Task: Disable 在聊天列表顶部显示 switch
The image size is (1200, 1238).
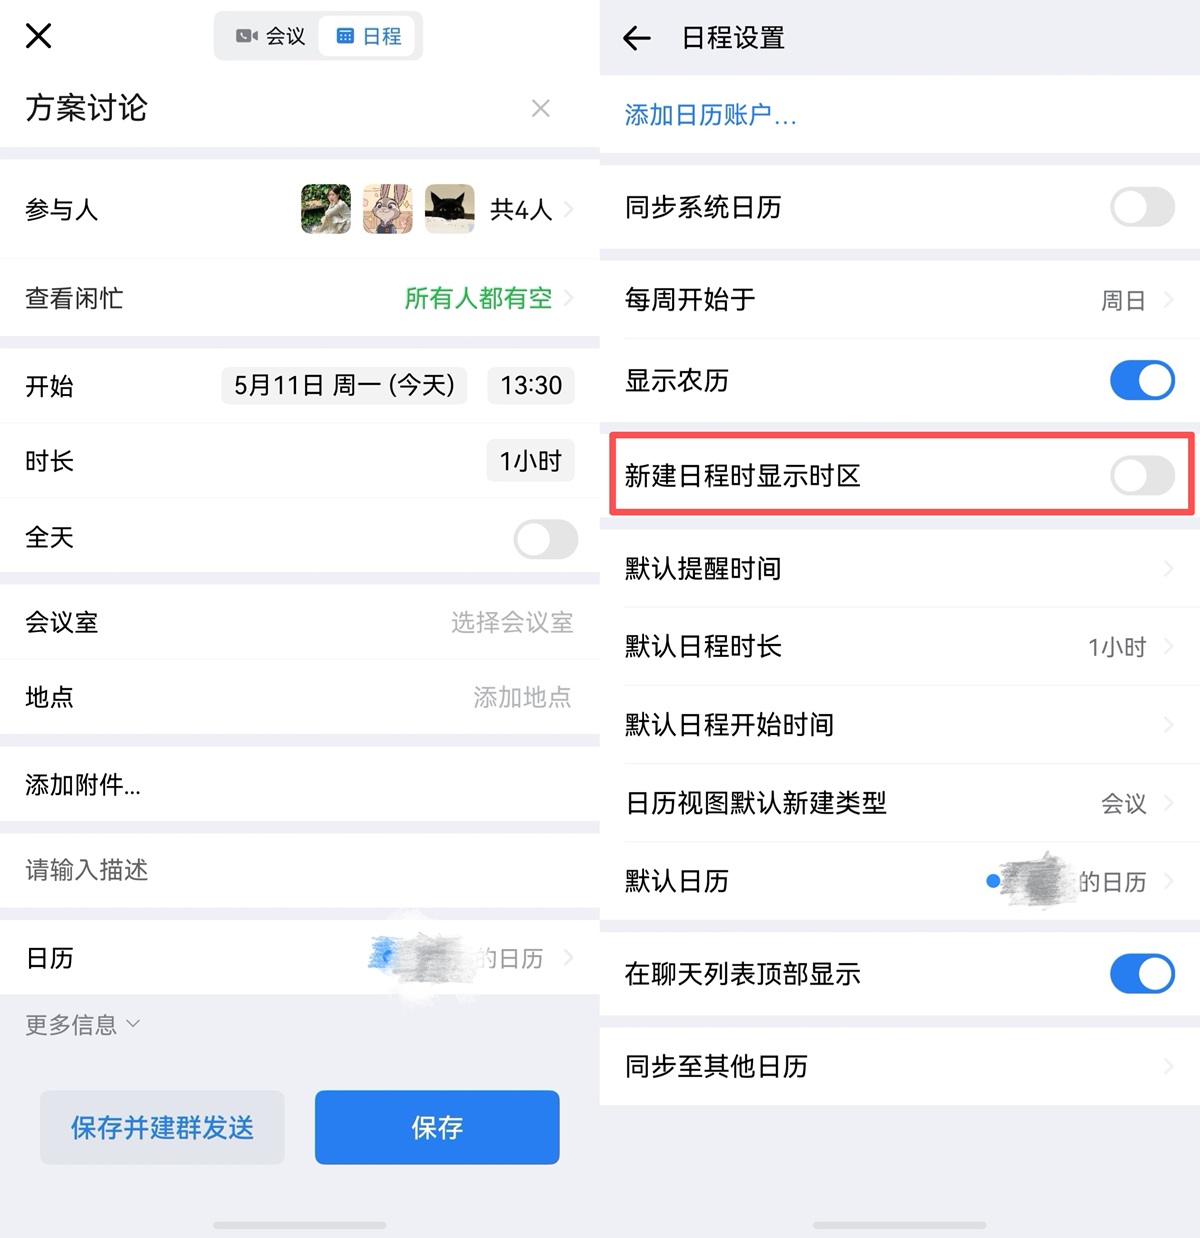Action: (1142, 974)
